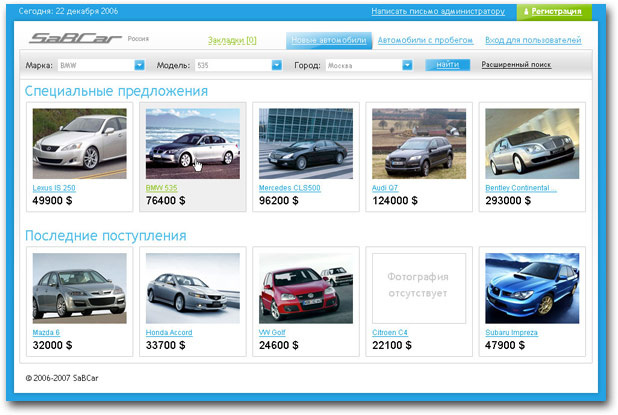
Task: Click the Lexus IS 250 link
Action: 54,188
